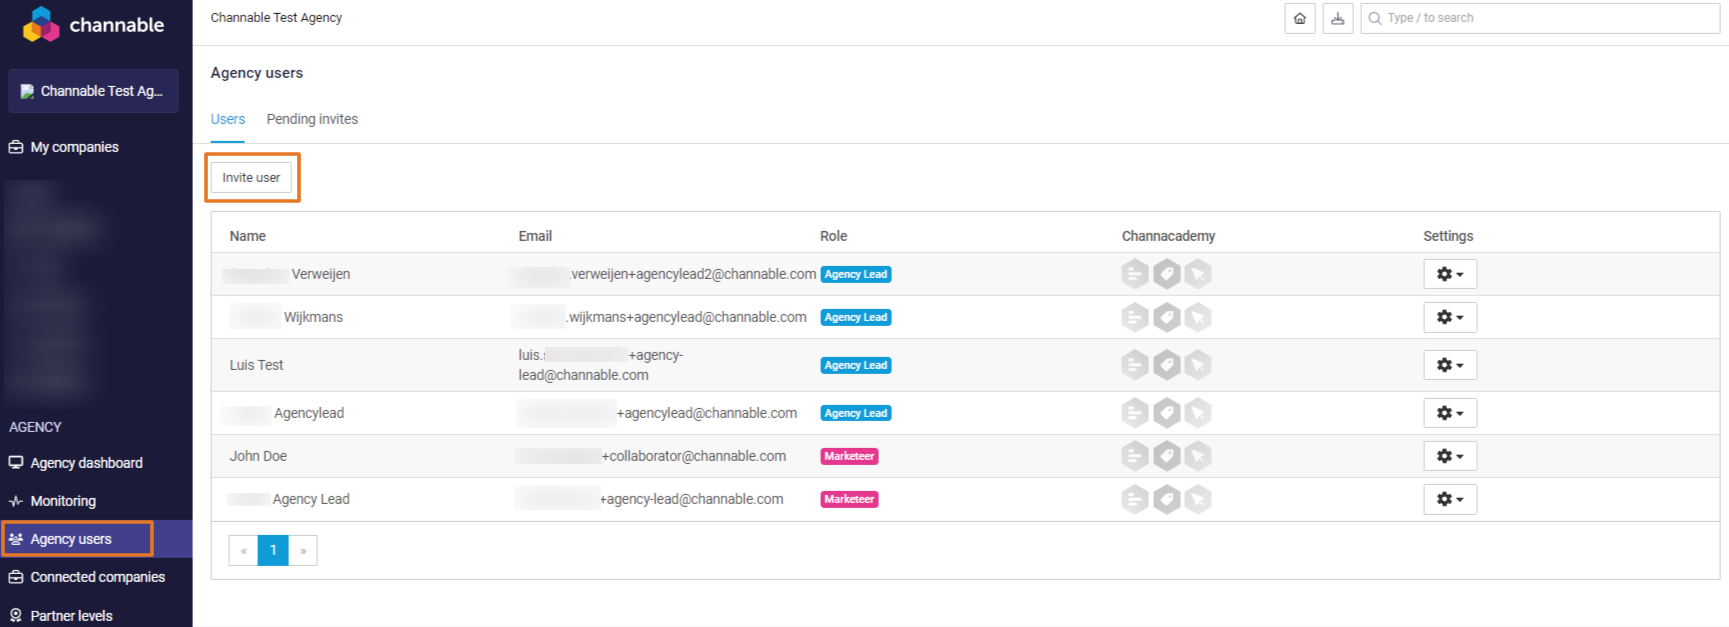Open settings gear dropdown for Luis Test
The image size is (1729, 627).
tap(1450, 365)
